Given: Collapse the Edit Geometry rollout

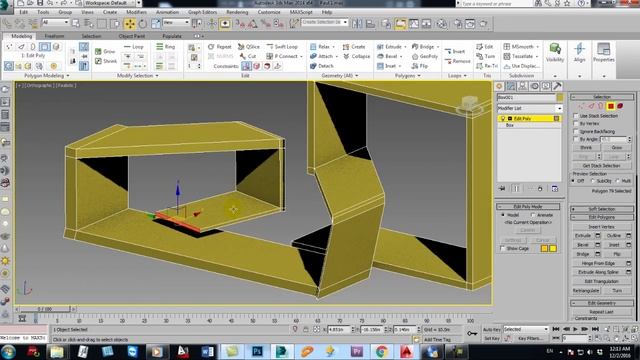Looking at the screenshot, I should [602, 303].
